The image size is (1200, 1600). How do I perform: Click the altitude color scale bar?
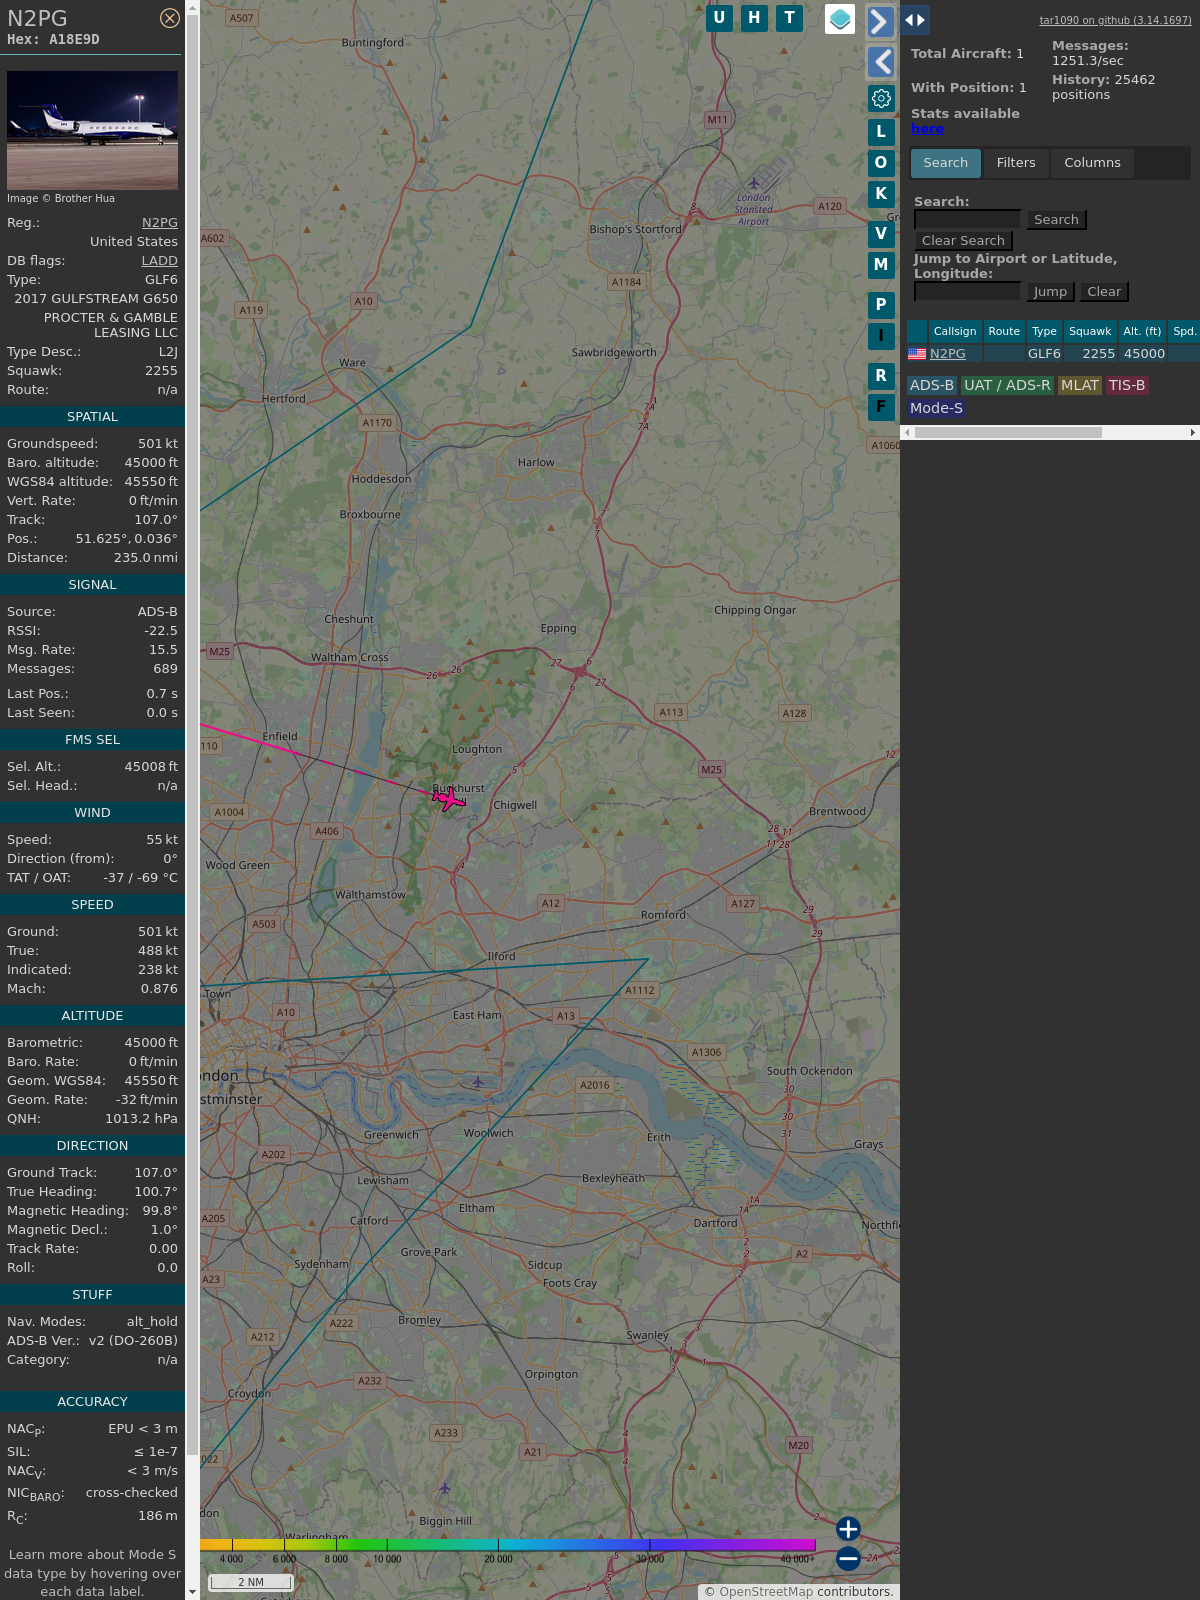[507, 1545]
